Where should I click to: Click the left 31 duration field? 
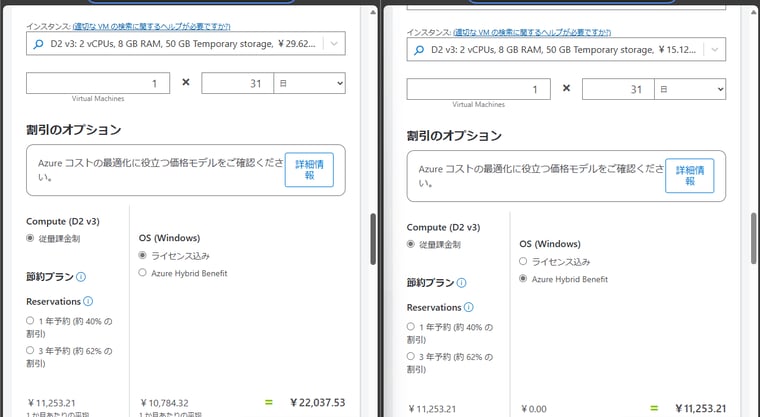point(238,83)
